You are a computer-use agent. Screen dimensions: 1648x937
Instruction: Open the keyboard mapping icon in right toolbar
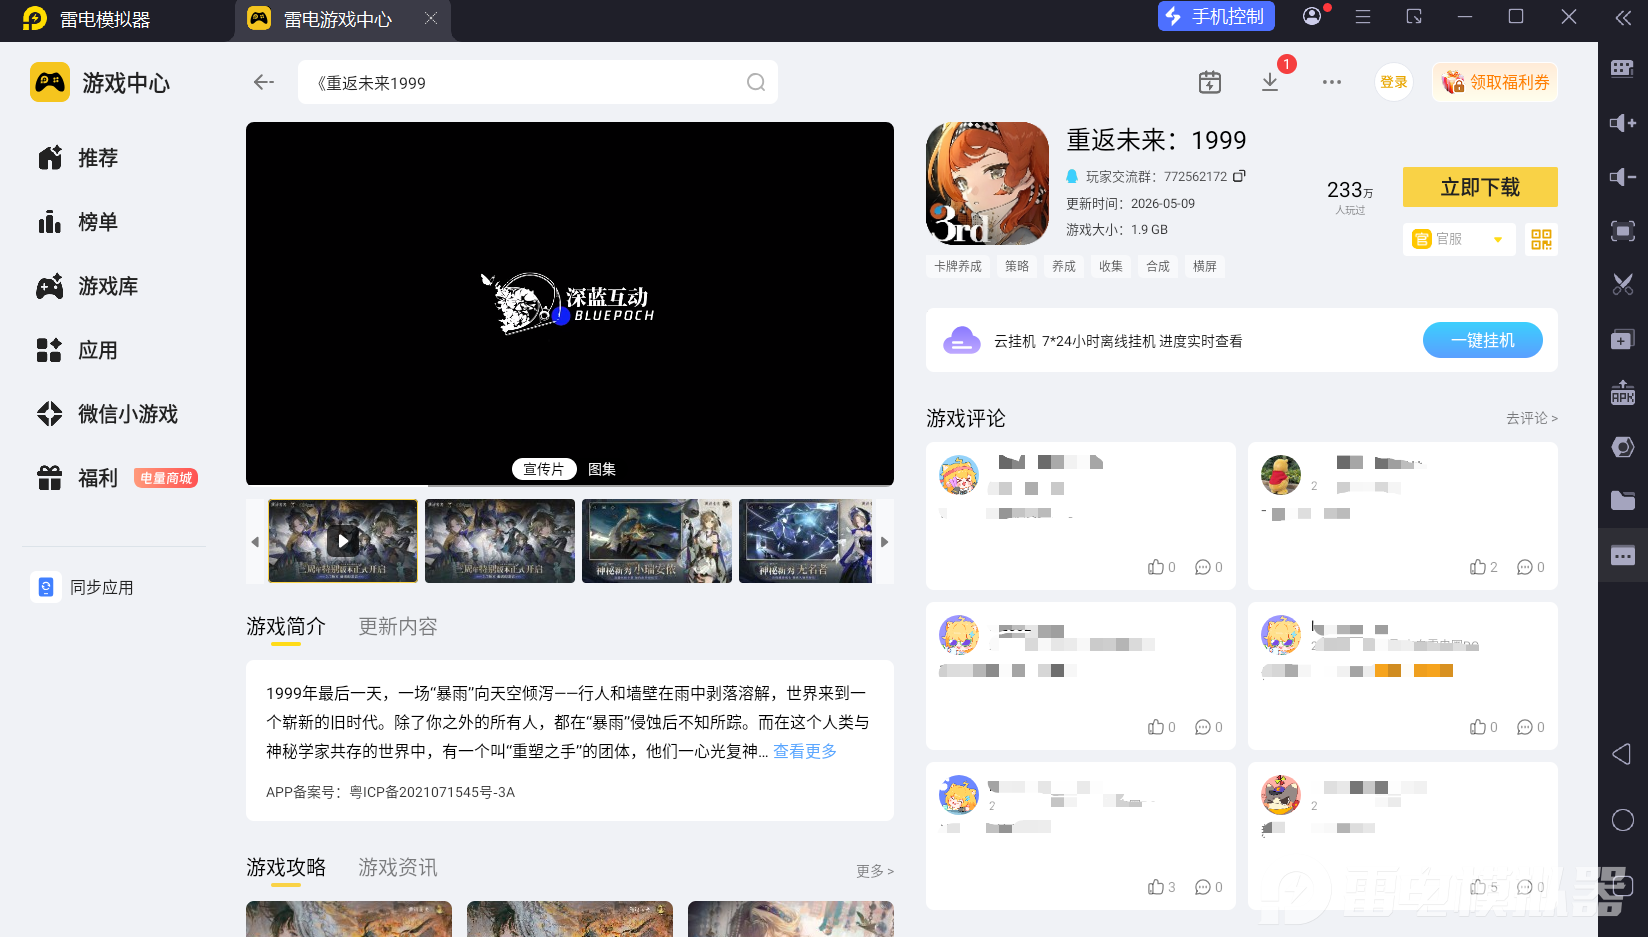[1623, 68]
